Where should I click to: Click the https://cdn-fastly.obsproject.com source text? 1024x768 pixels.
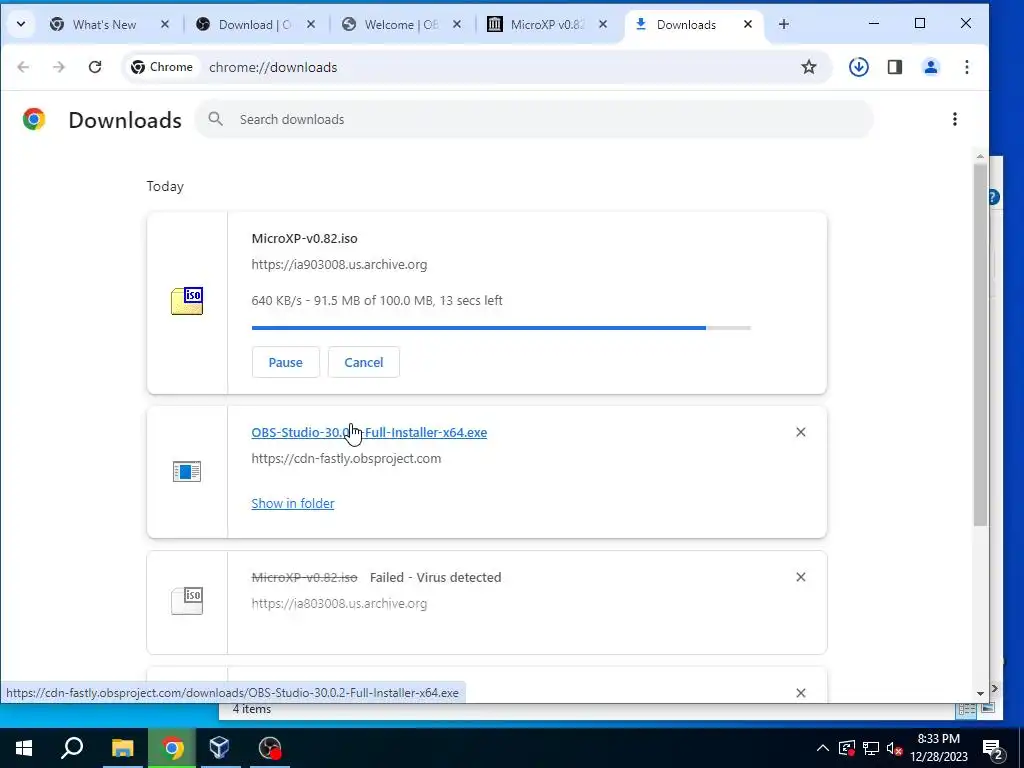coord(346,458)
